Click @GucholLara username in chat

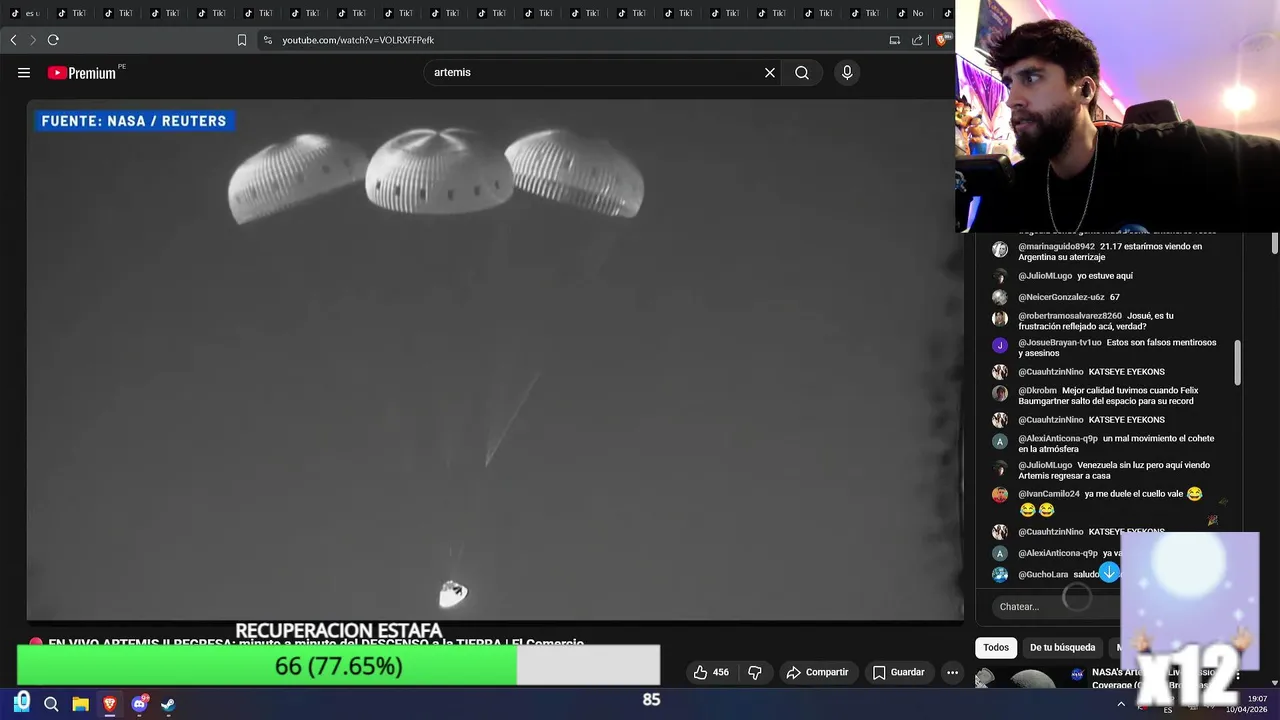point(1043,575)
